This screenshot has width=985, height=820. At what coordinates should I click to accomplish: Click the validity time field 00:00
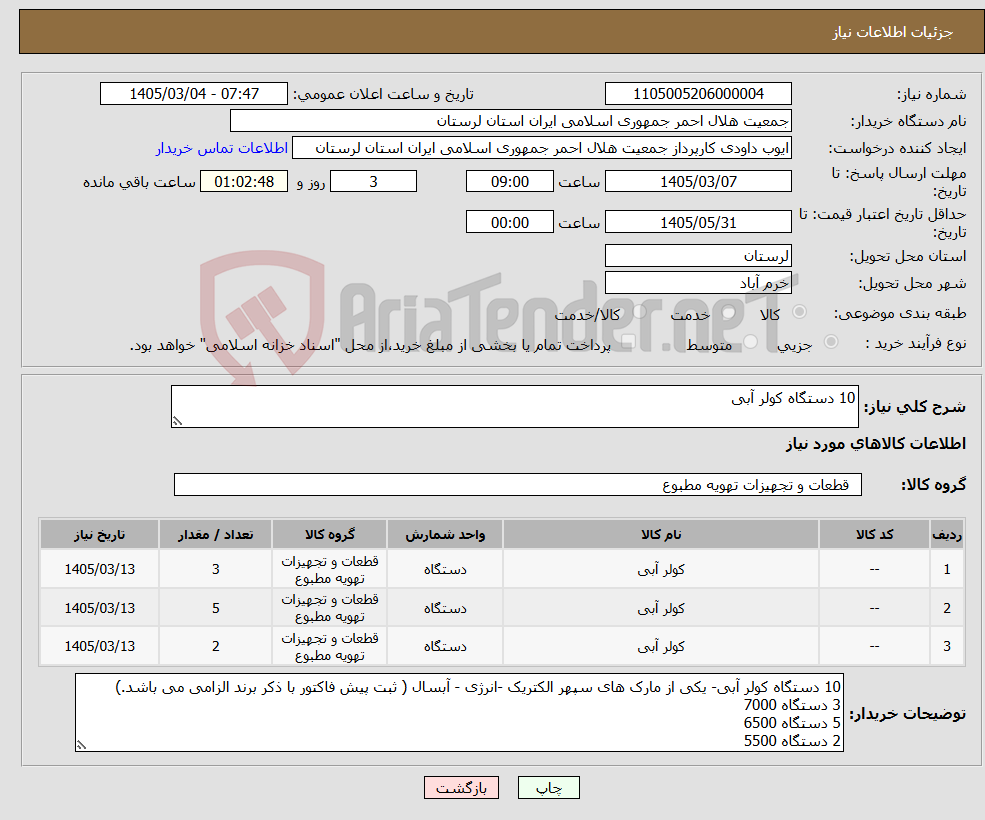click(x=509, y=222)
